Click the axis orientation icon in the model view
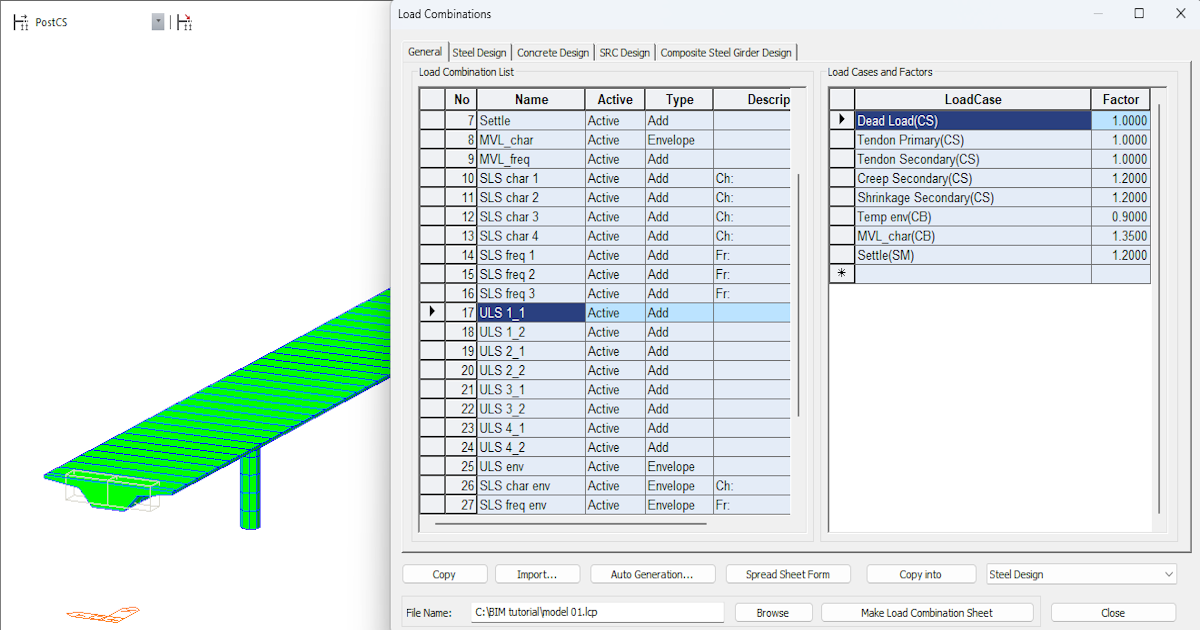The image size is (1200, 630). point(102,612)
